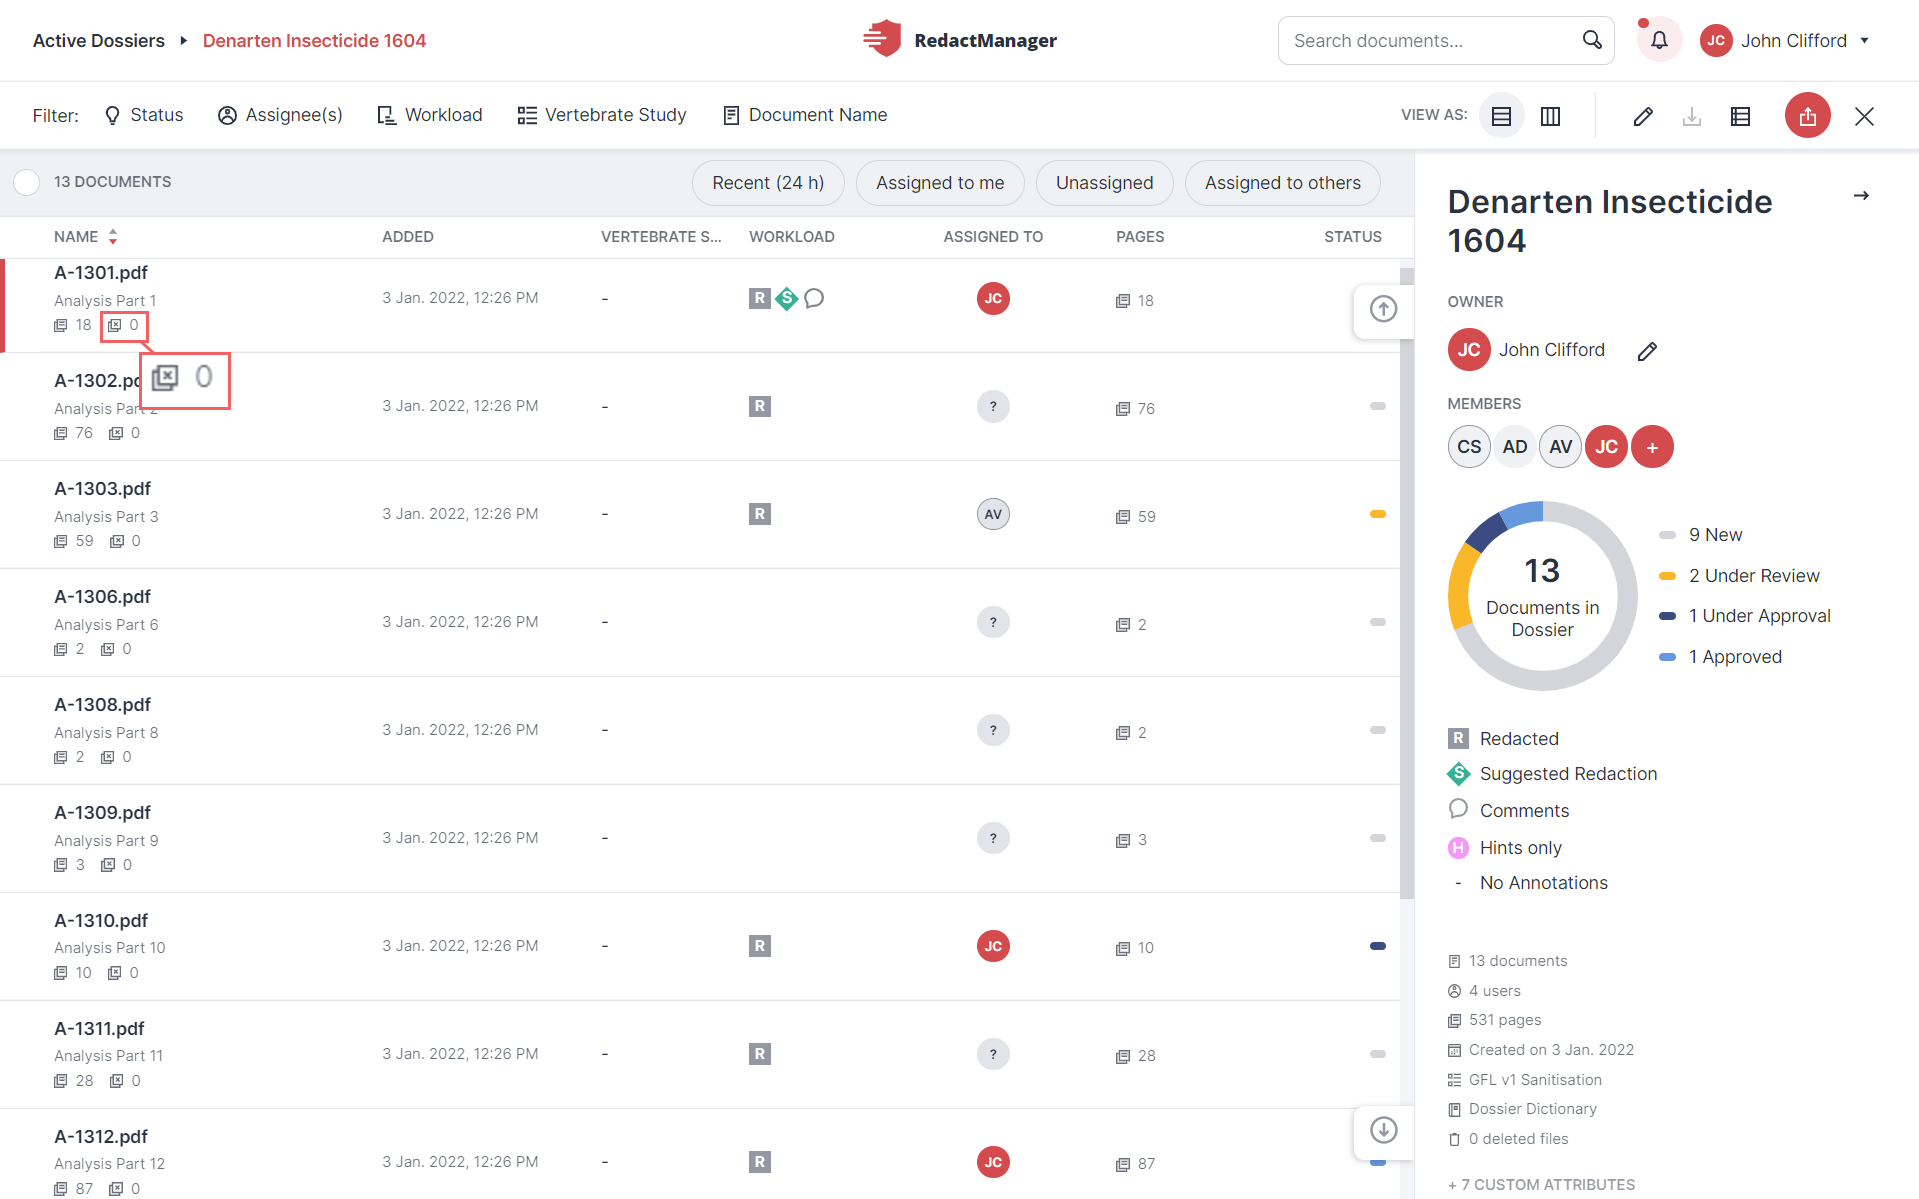Viewport: 1919px width, 1199px height.
Task: Toggle the Assigned to me quick filter
Action: [x=939, y=183]
